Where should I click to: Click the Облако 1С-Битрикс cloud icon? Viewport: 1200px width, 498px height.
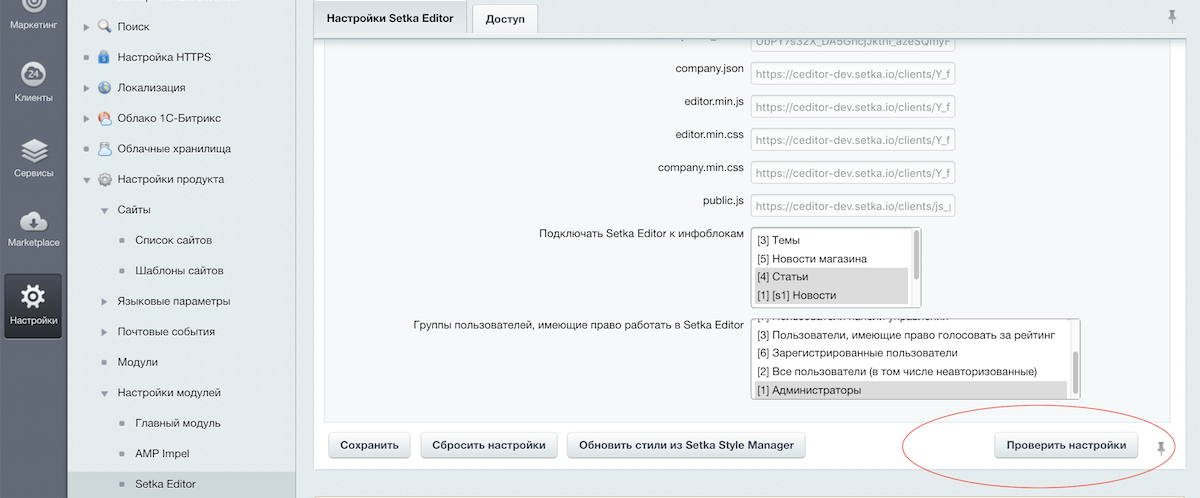pyautogui.click(x=105, y=118)
